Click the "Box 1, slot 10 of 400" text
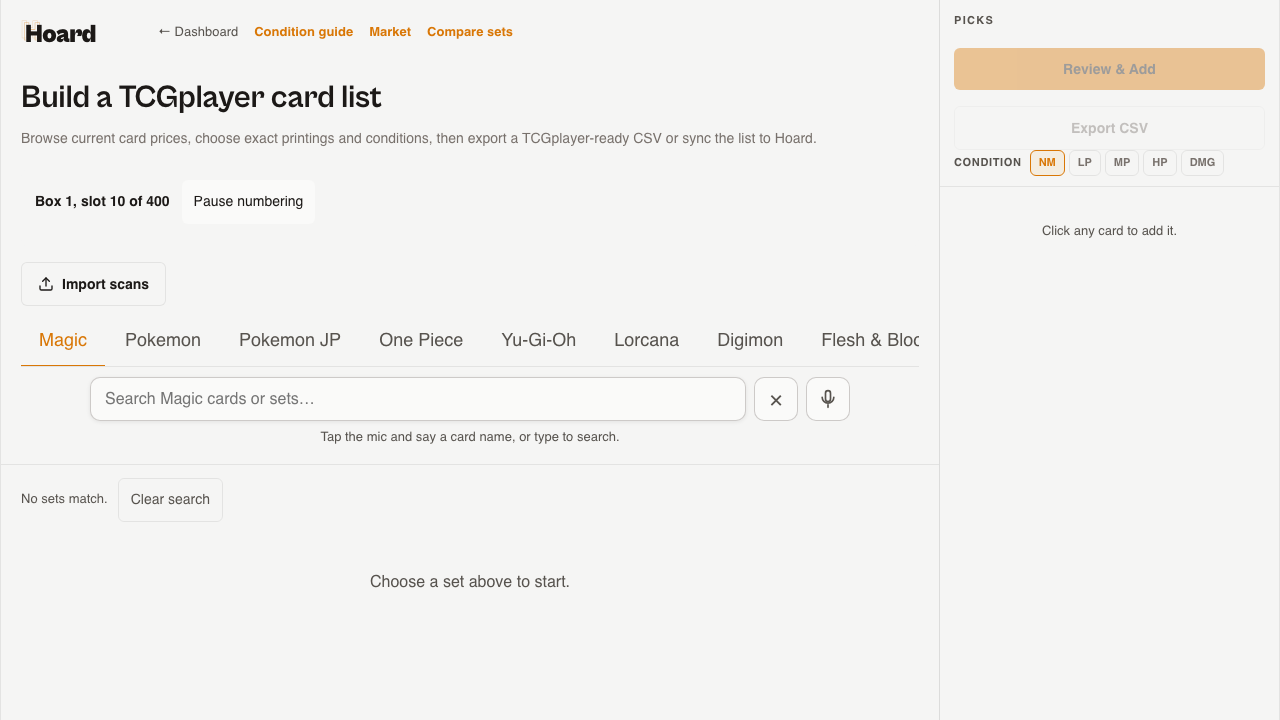Image resolution: width=1280 pixels, height=720 pixels. tap(102, 202)
